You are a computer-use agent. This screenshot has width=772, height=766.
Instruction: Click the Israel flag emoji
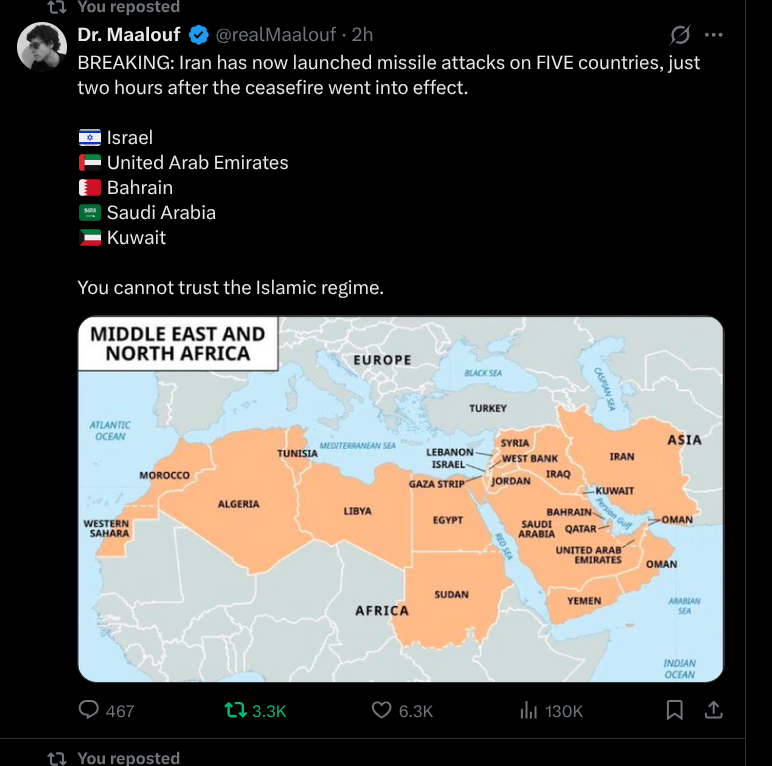click(x=90, y=138)
